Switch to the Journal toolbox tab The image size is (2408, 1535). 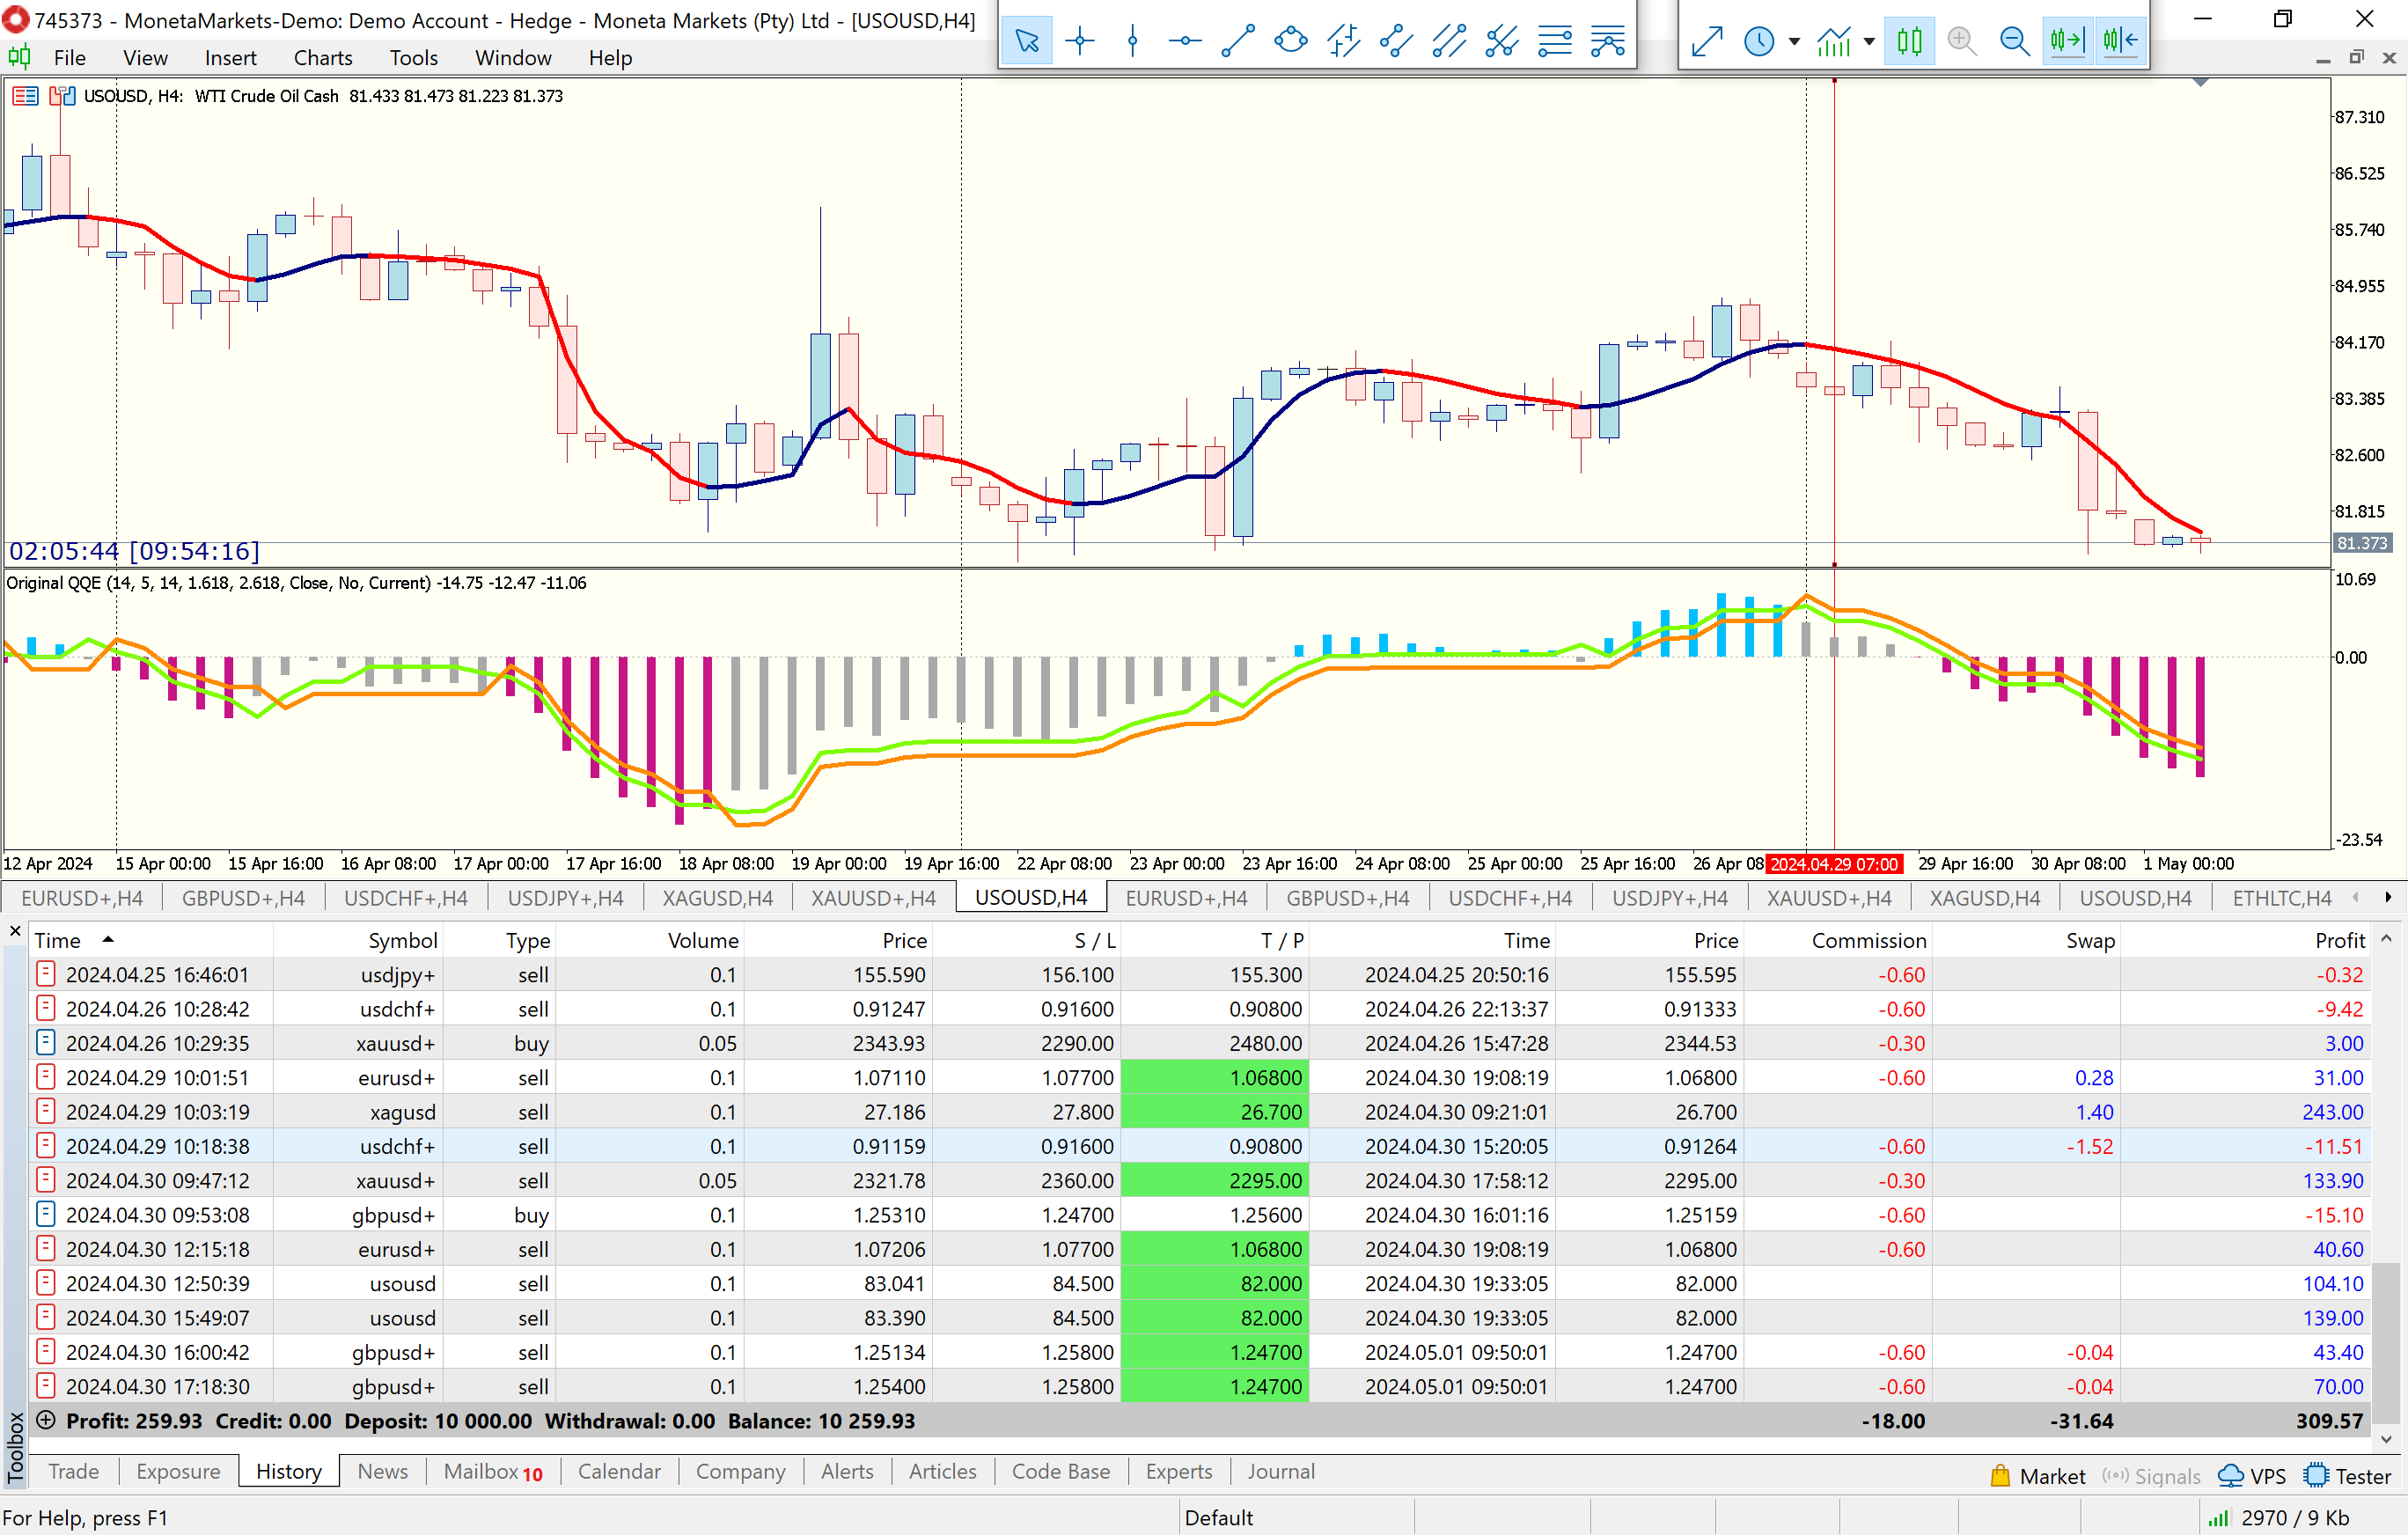click(x=1280, y=1471)
